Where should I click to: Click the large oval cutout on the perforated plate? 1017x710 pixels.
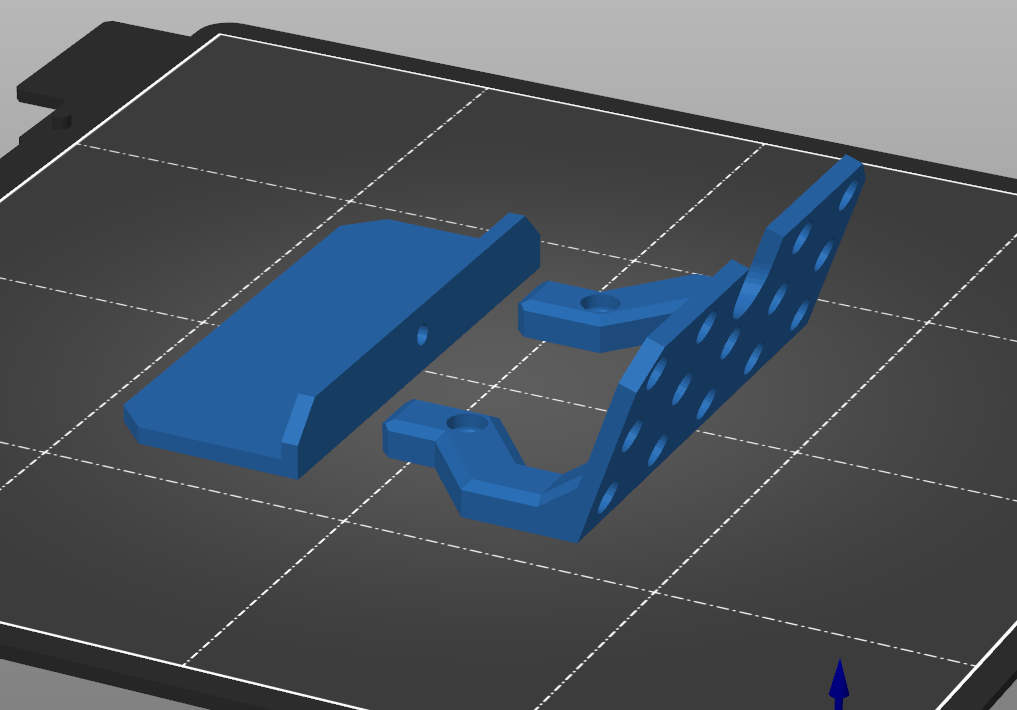(748, 293)
